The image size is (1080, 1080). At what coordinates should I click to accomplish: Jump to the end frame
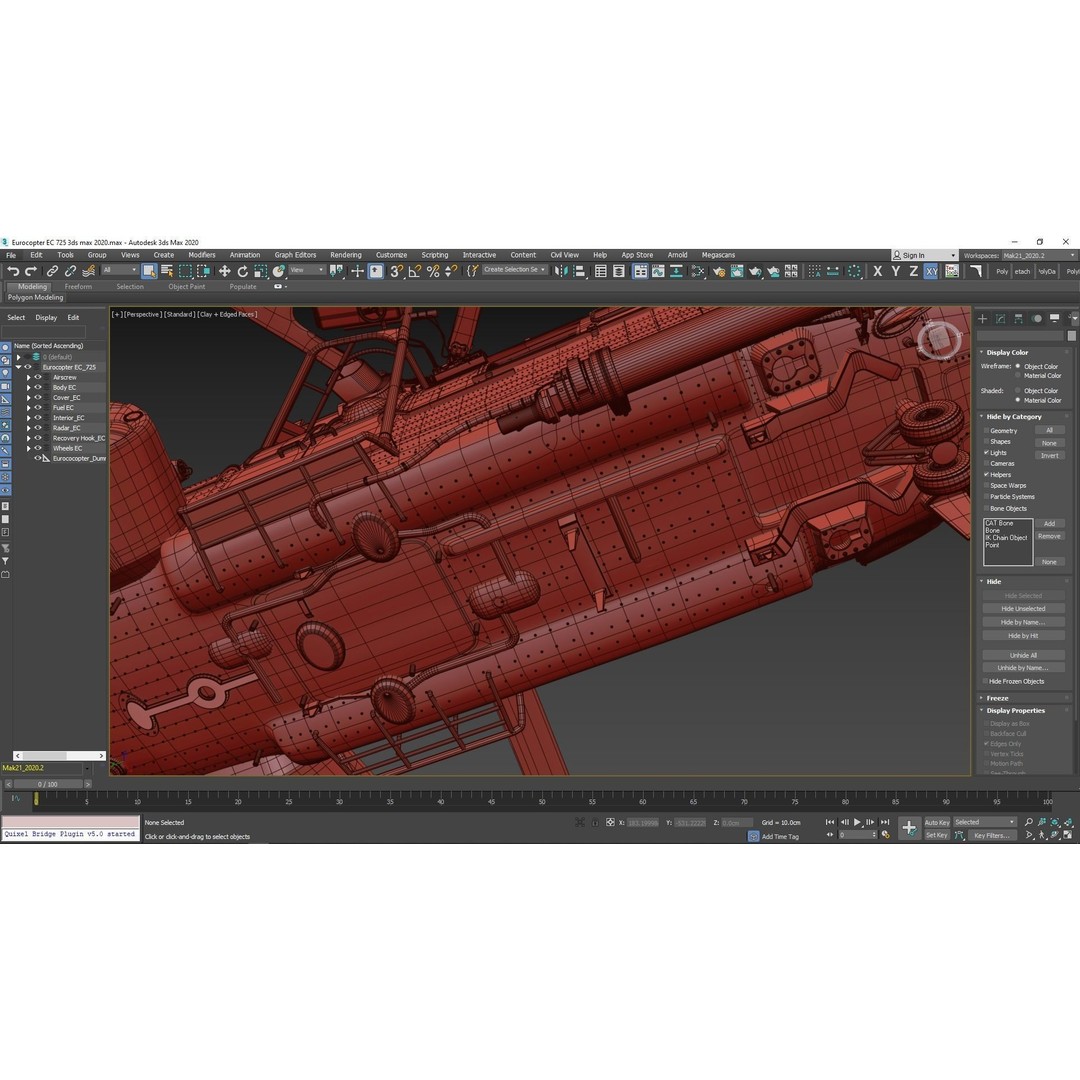(885, 822)
